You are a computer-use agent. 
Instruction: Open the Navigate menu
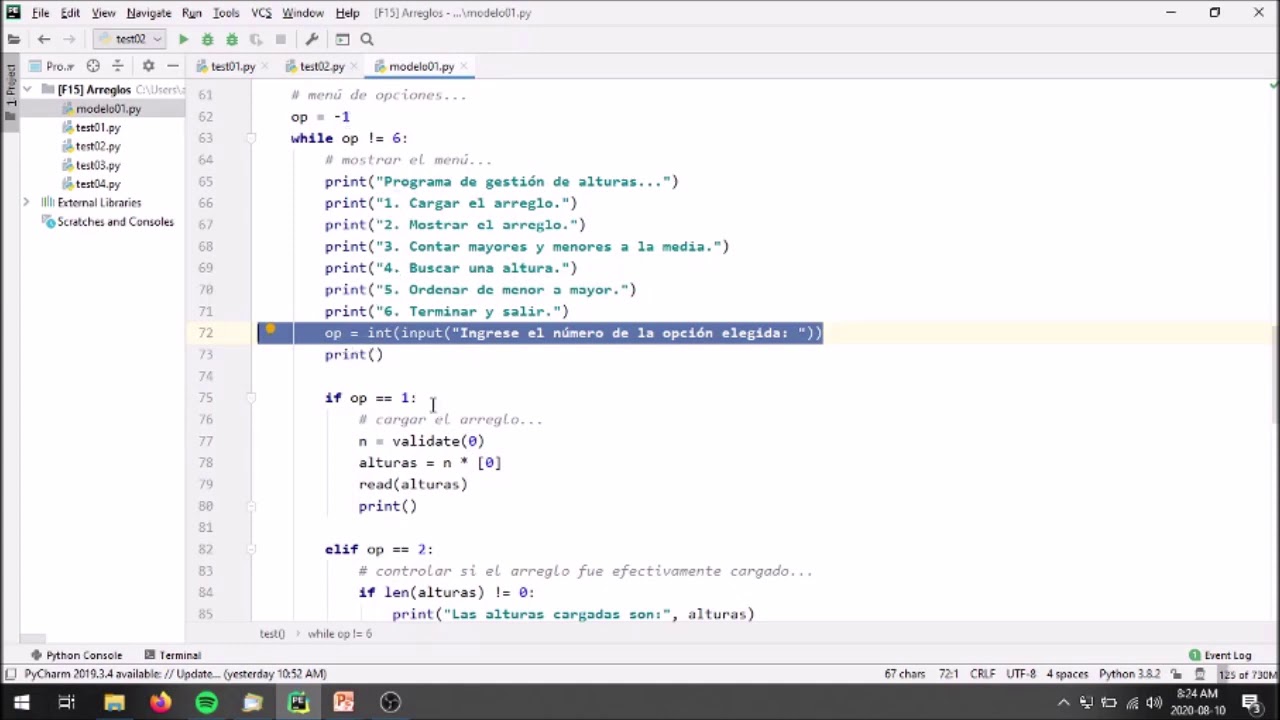(149, 13)
